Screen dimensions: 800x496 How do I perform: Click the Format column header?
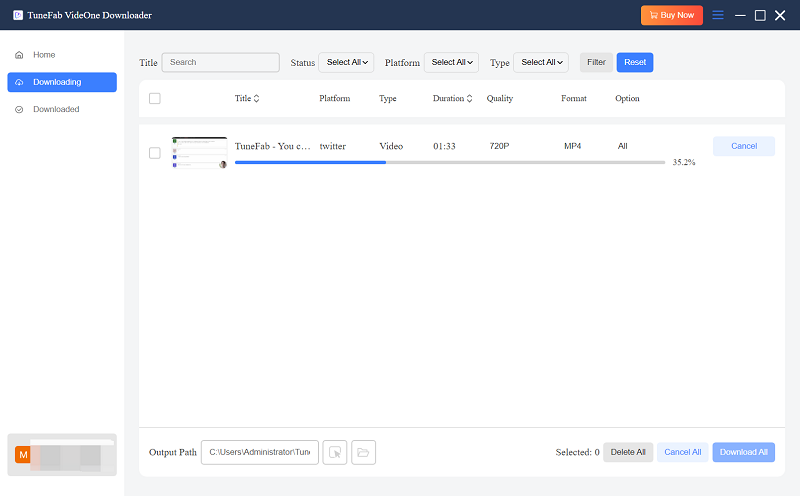click(574, 98)
